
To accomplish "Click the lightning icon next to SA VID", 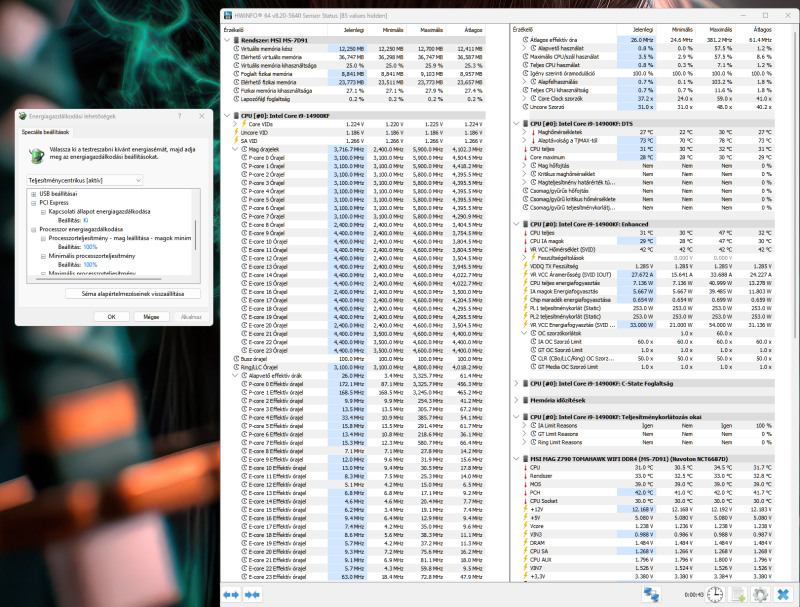I will click(236, 141).
